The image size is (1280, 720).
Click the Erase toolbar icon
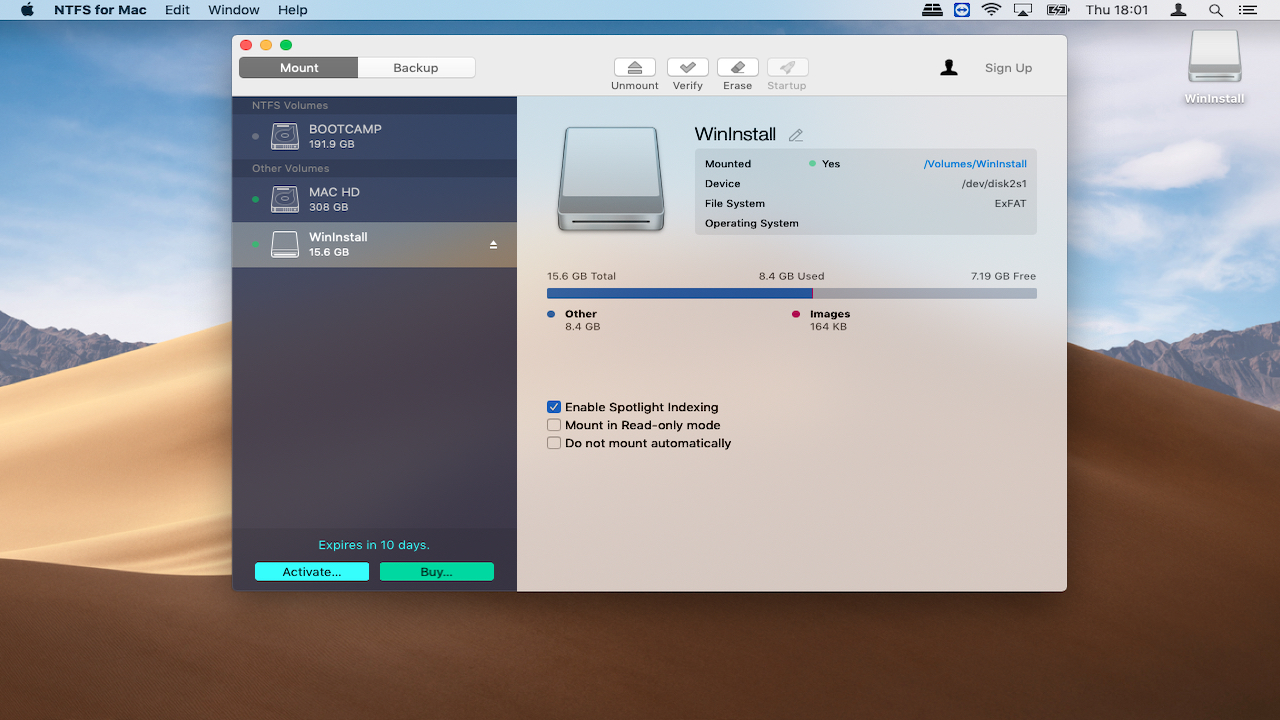[x=738, y=68]
